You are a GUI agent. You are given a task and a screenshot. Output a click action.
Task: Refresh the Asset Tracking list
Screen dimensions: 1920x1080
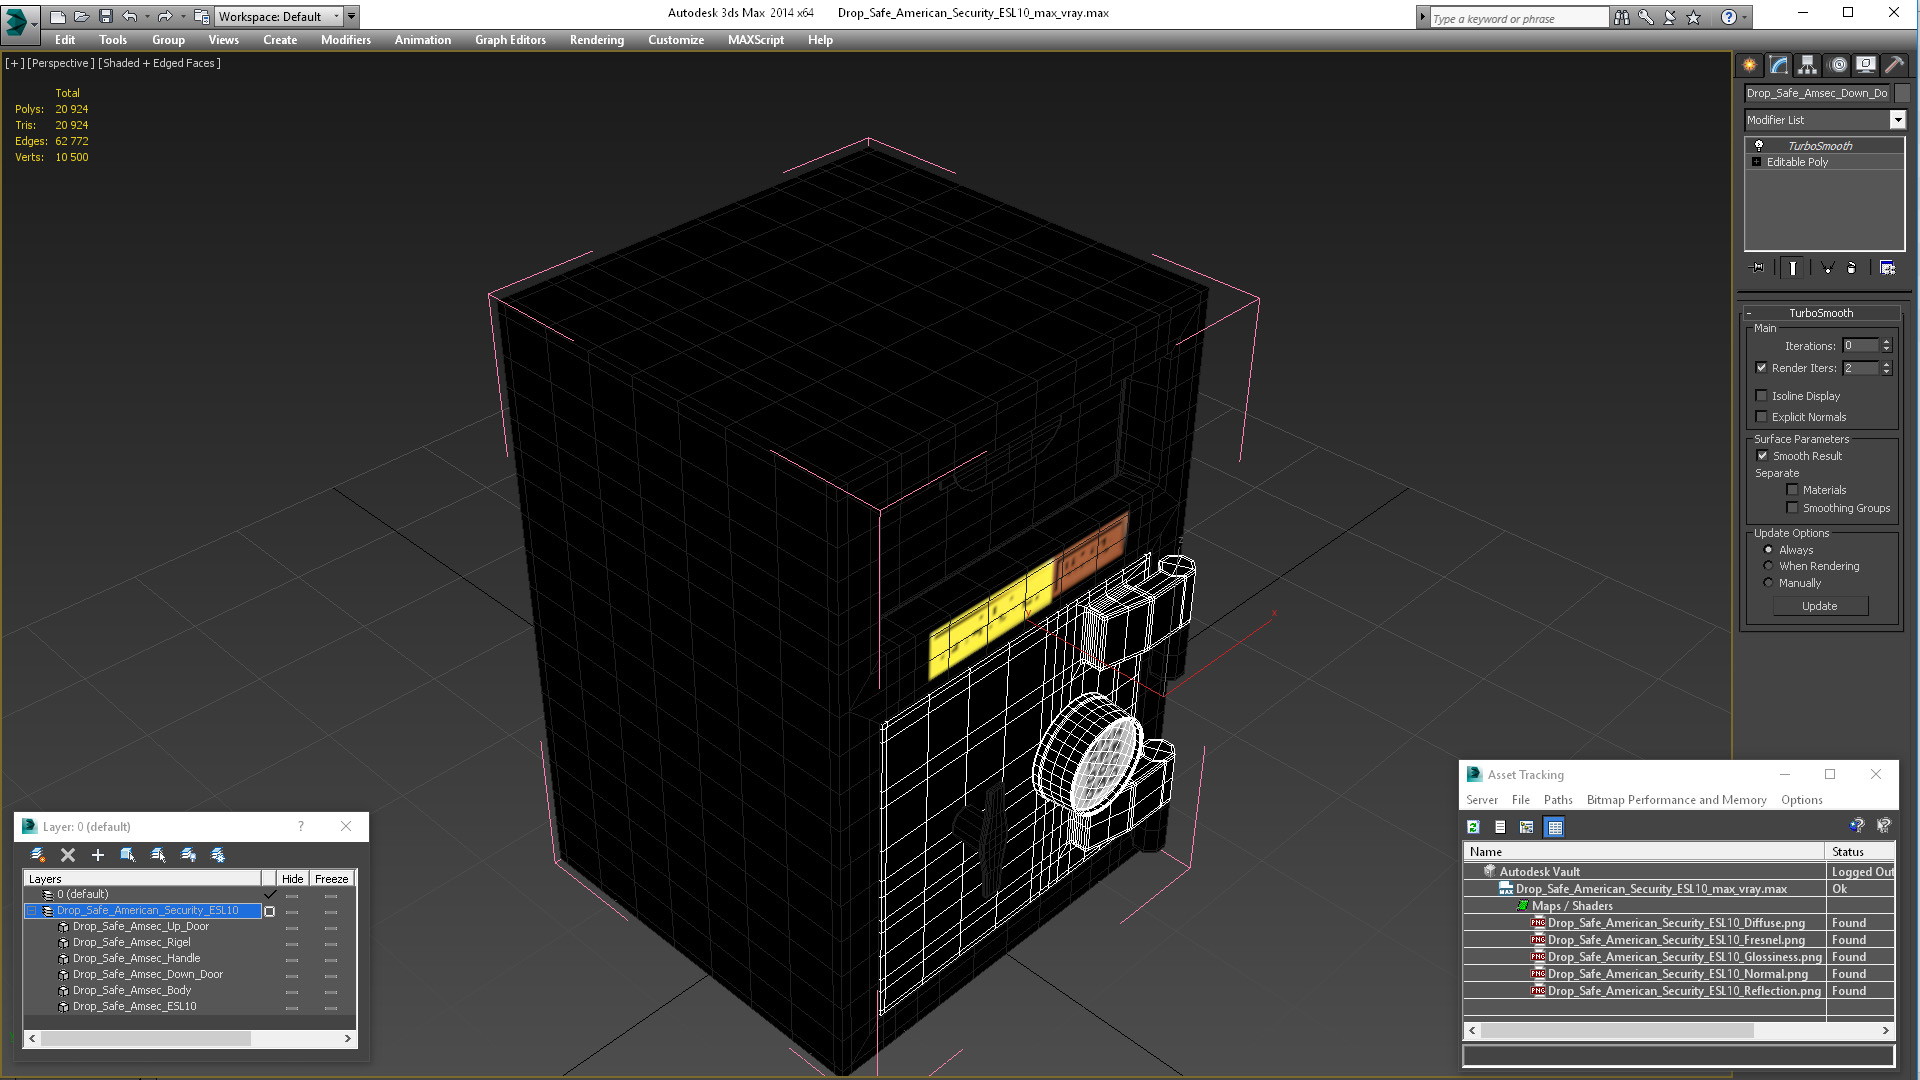coord(1473,827)
